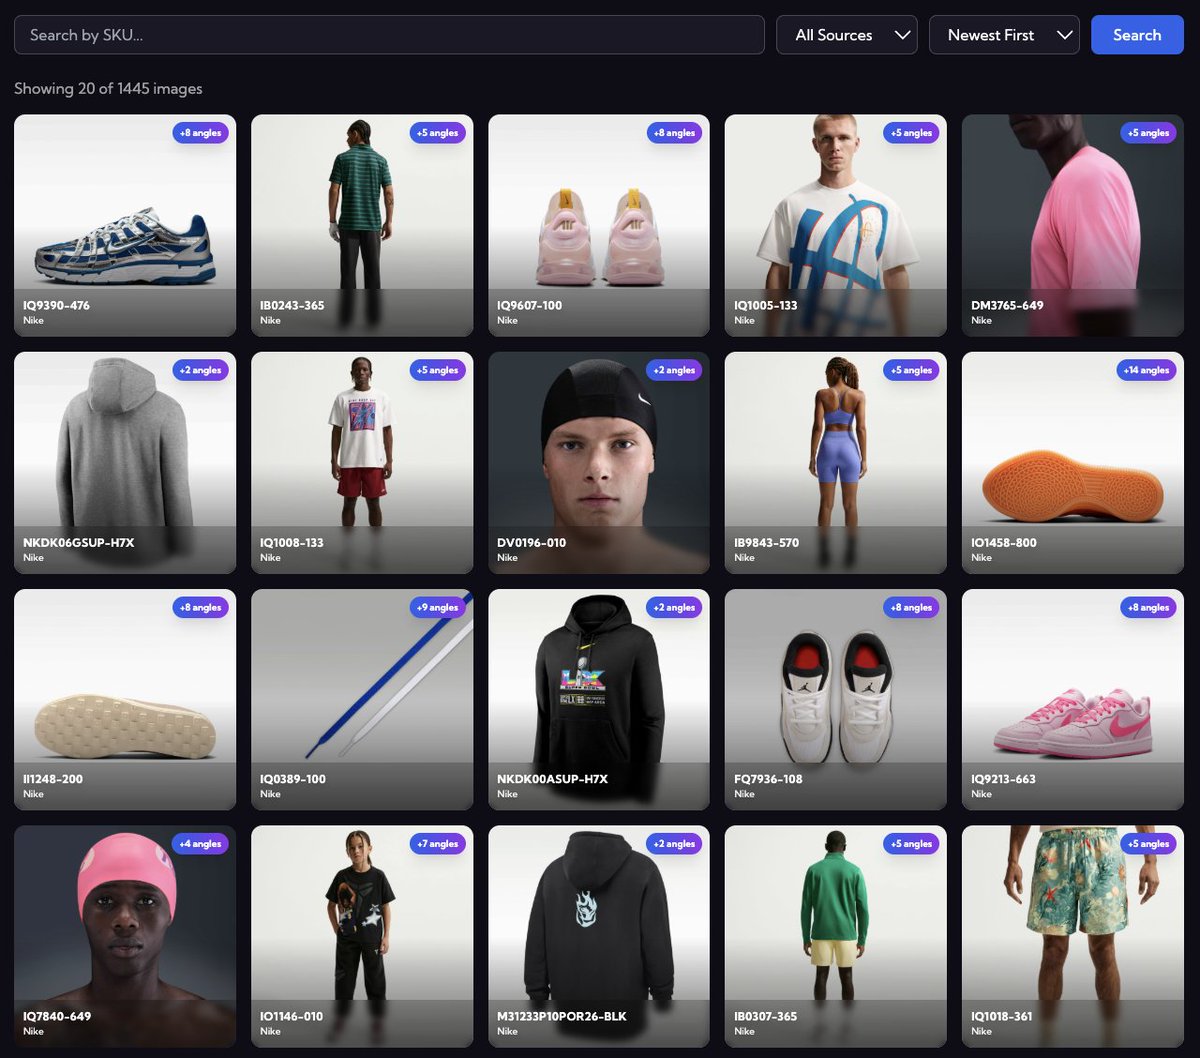This screenshot has width=1200, height=1058.
Task: Click the blue Search button
Action: coord(1137,35)
